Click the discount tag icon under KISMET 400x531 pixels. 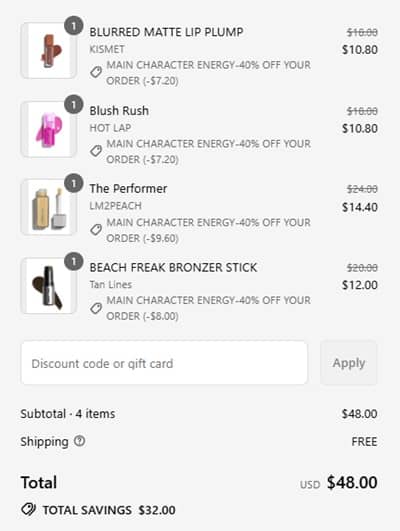coord(96,72)
